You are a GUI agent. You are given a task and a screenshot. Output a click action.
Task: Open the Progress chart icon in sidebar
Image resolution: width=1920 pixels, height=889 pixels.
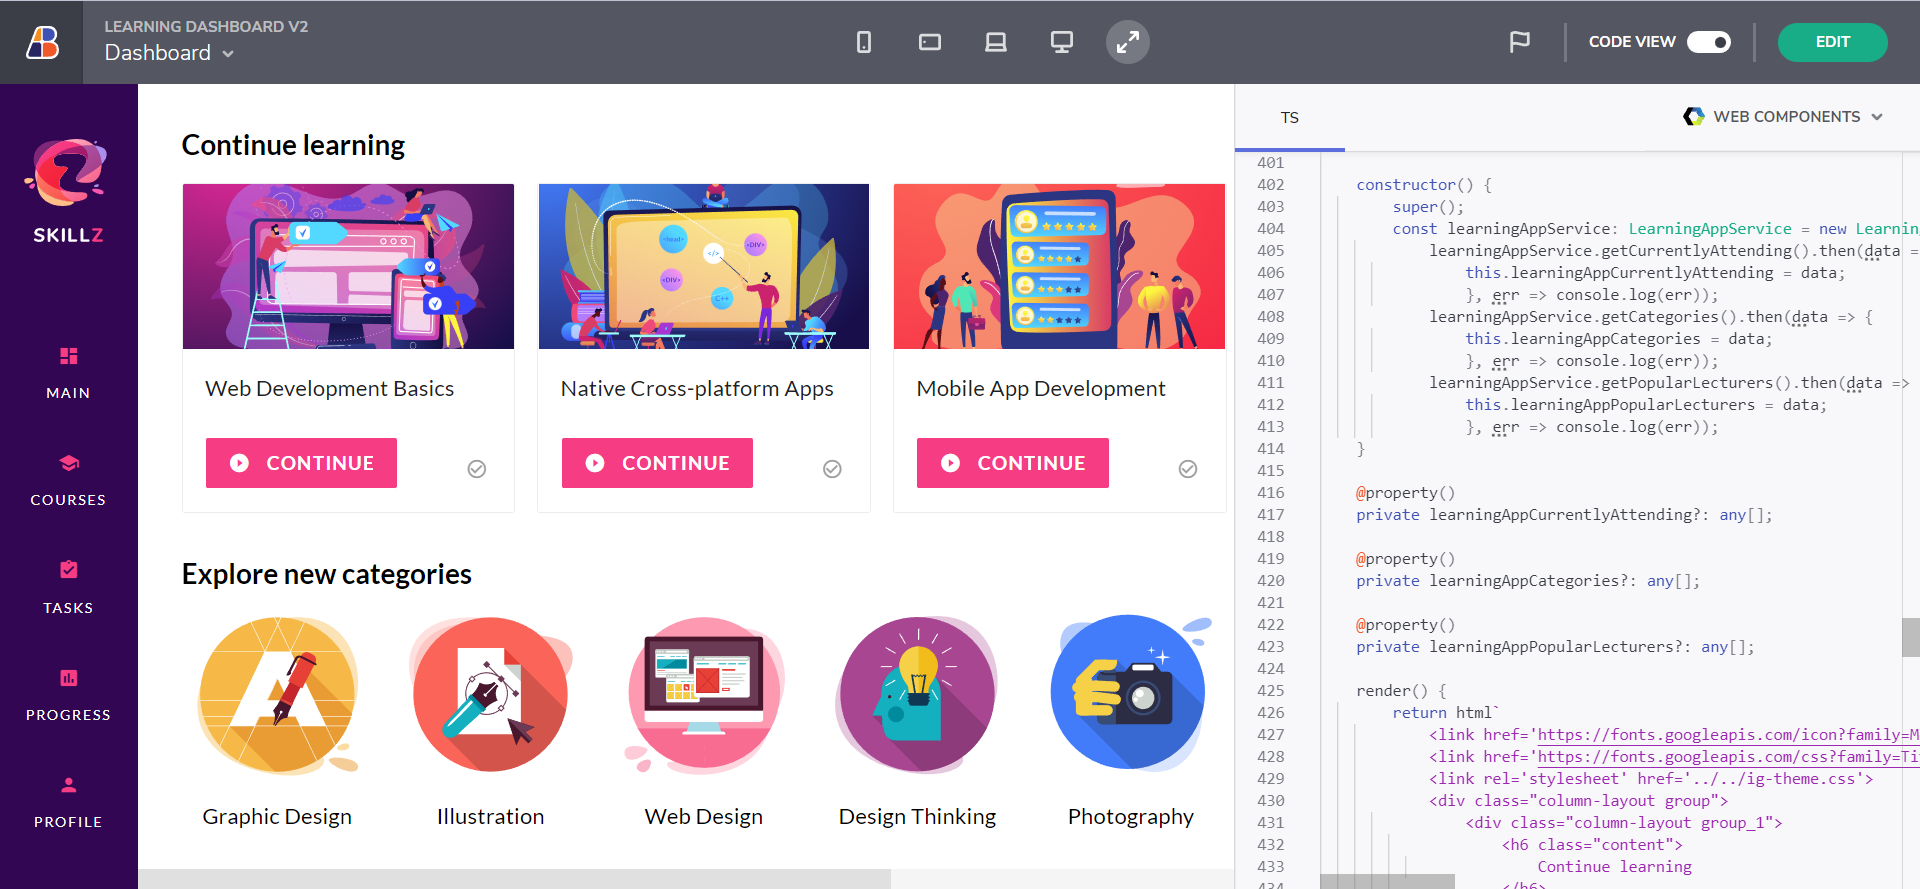(x=68, y=679)
